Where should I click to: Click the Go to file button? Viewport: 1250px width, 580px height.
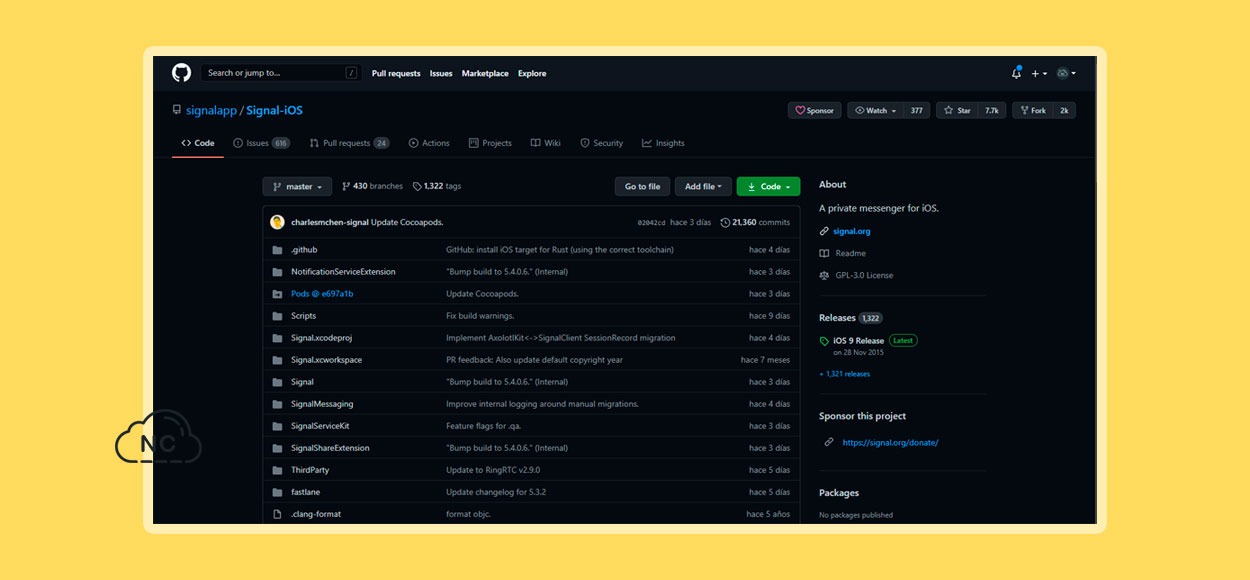(x=642, y=186)
